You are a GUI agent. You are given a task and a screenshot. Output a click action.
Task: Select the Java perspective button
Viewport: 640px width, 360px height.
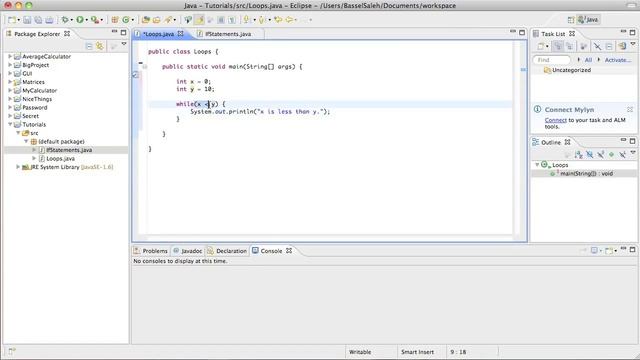pyautogui.click(x=588, y=20)
